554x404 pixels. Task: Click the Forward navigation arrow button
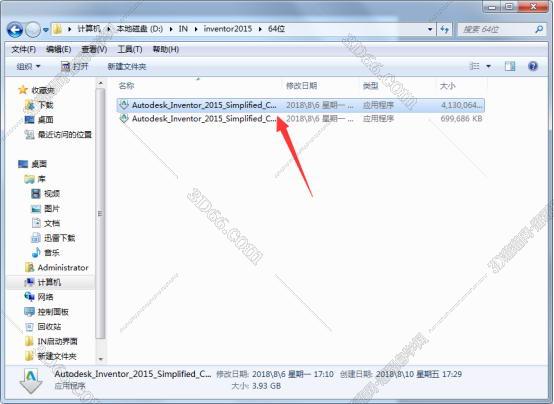click(x=33, y=30)
